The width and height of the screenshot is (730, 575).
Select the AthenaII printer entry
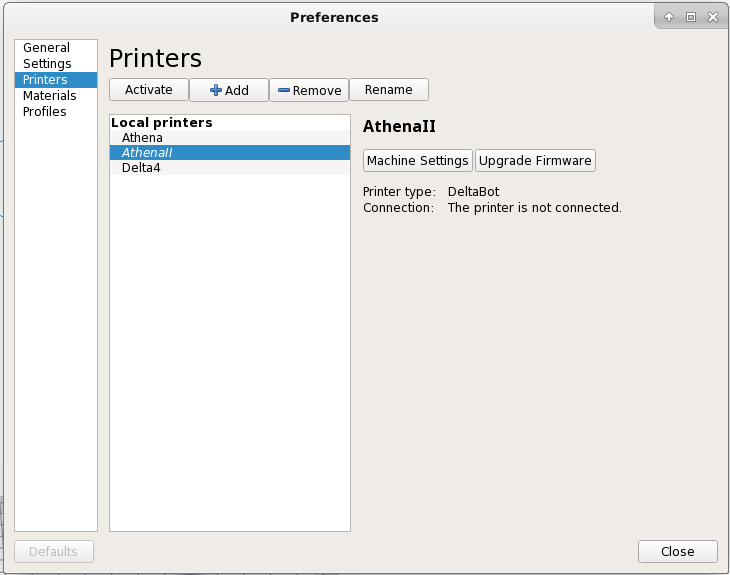pyautogui.click(x=147, y=153)
